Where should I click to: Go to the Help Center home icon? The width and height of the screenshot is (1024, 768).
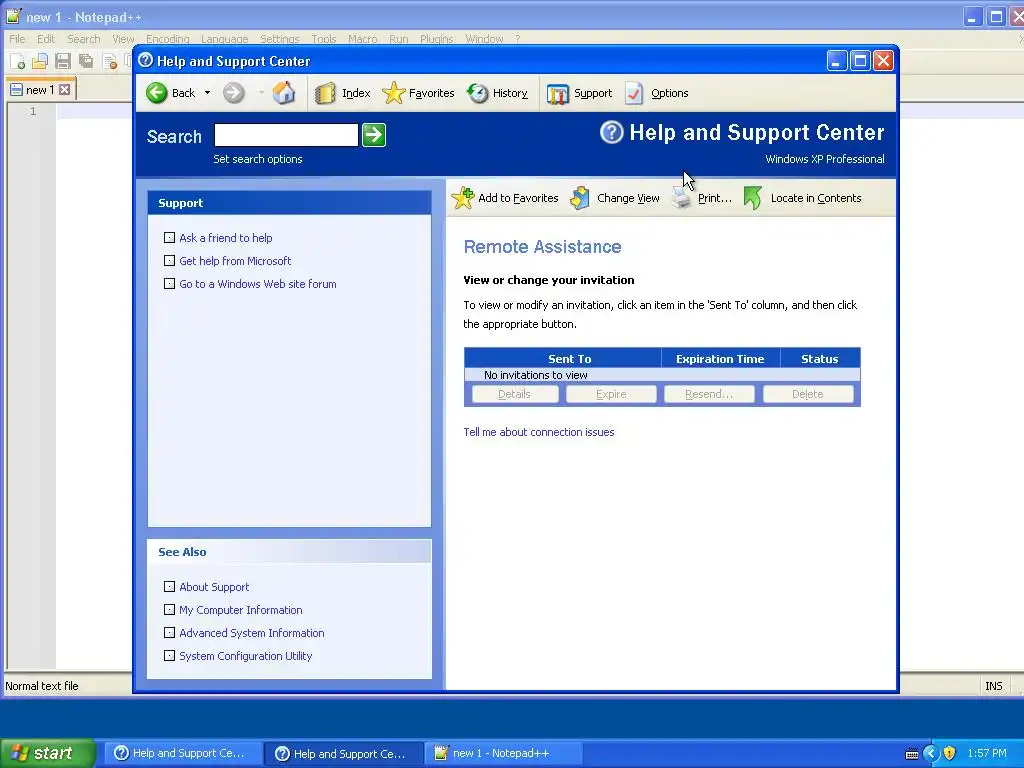(283, 93)
